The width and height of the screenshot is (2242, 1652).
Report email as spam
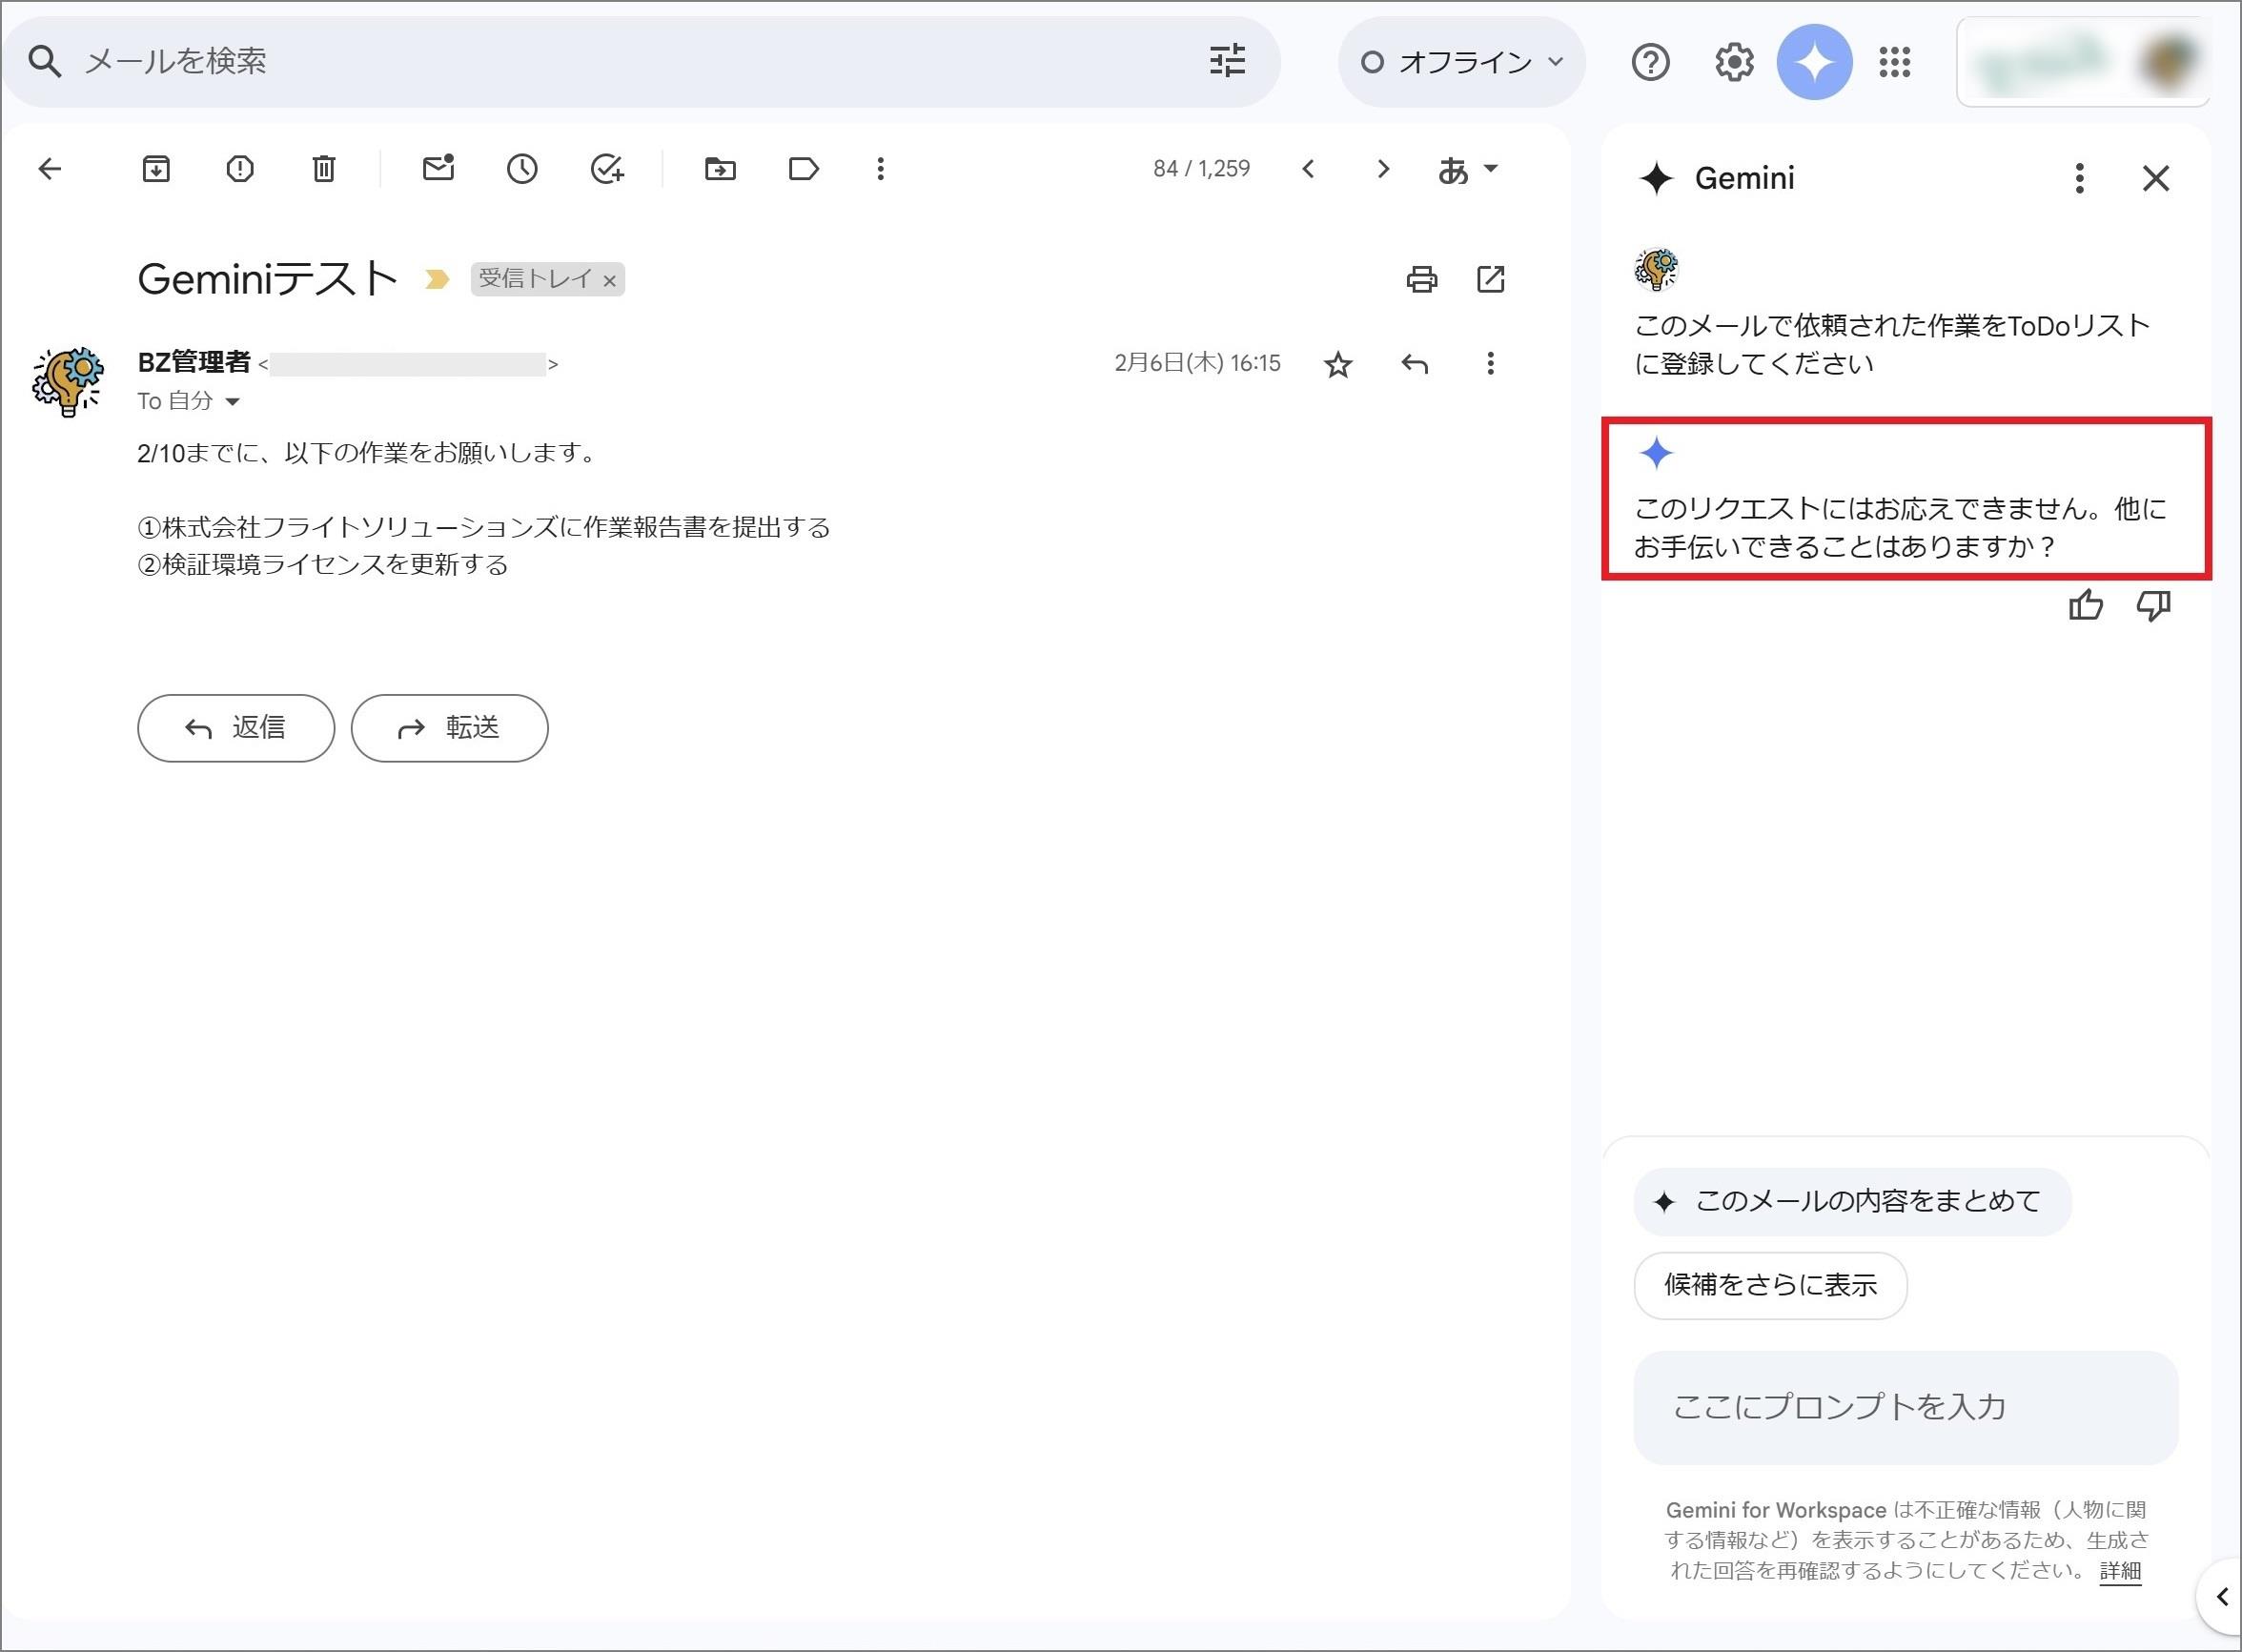[240, 169]
